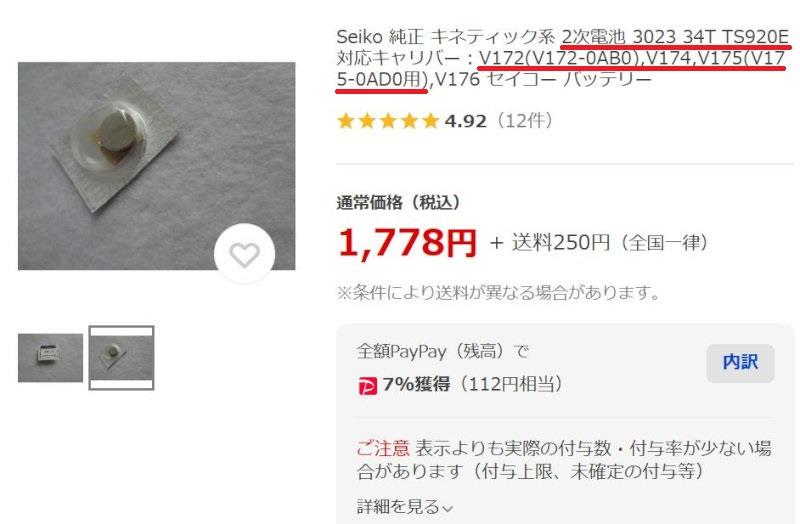Click the 4.92 rating score
800x524 pixels.
pyautogui.click(x=465, y=121)
